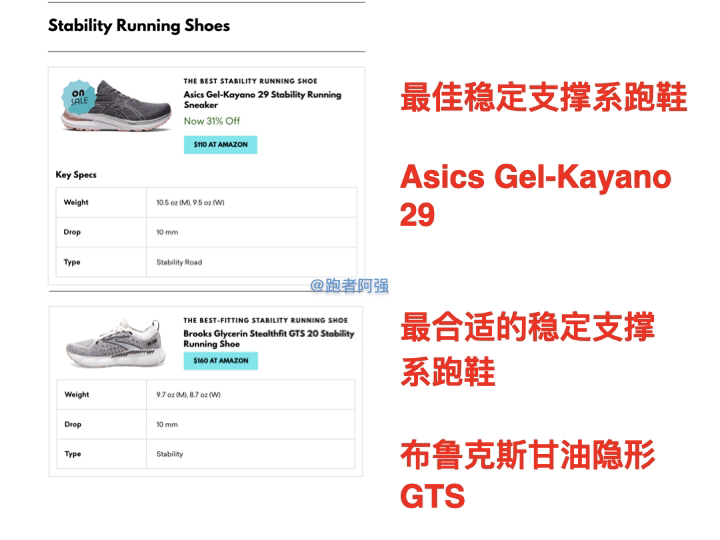Click the Brooks Type row showing Stability

tap(170, 454)
